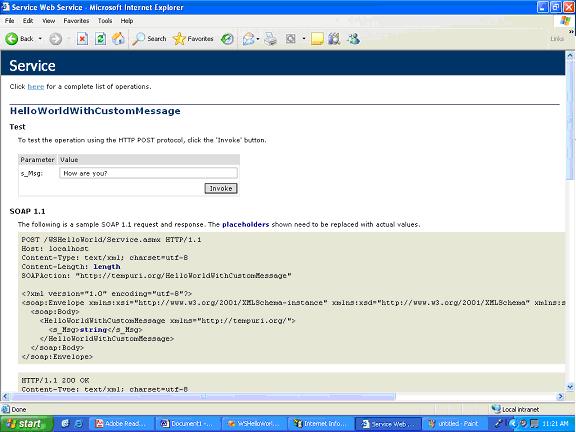Click the HelloWorldWithCustomMessage heading
576x432 pixels.
click(x=95, y=111)
